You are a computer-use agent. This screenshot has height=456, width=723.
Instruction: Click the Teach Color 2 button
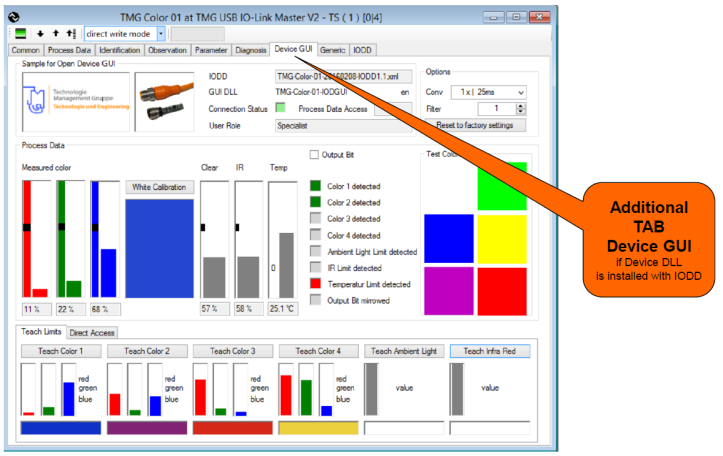147,351
